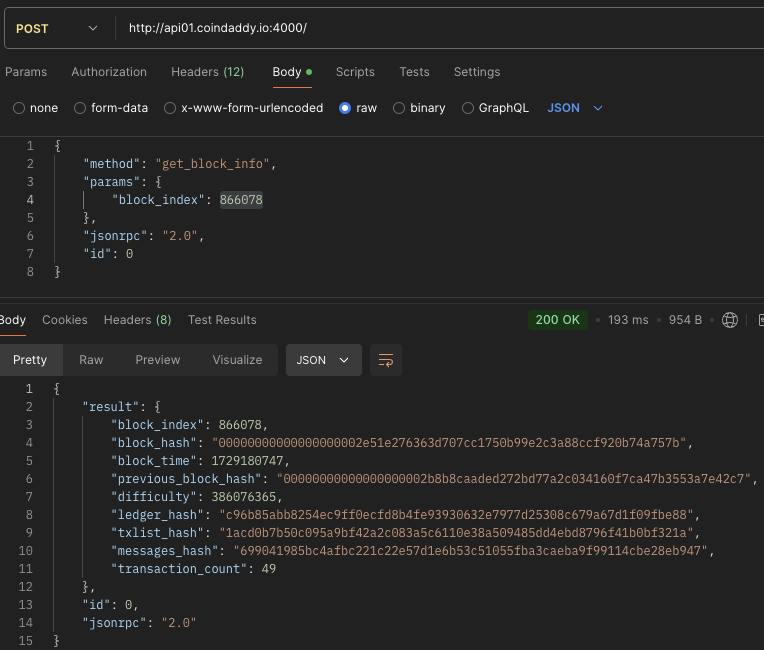
Task: Open the request body JSON format dropdown
Action: tap(575, 108)
